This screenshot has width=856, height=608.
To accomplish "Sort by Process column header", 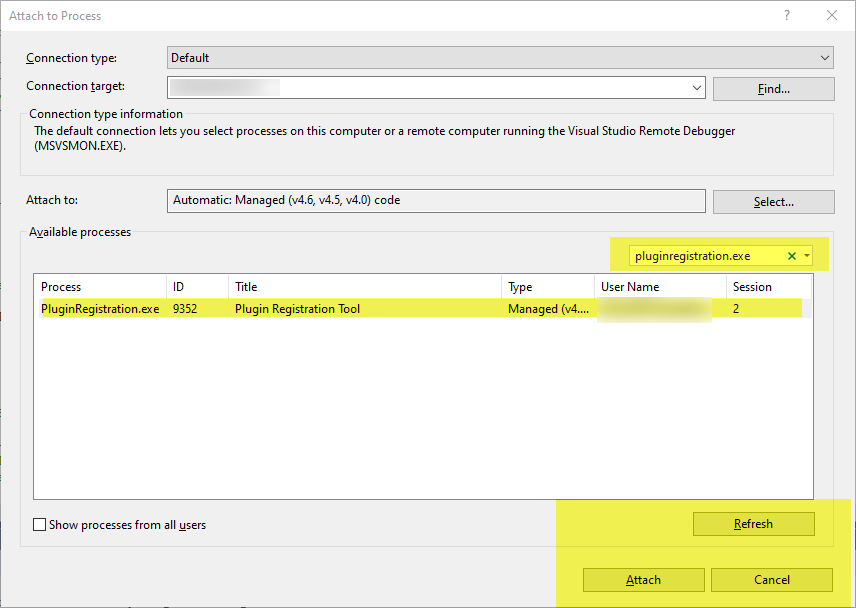I will pyautogui.click(x=100, y=287).
